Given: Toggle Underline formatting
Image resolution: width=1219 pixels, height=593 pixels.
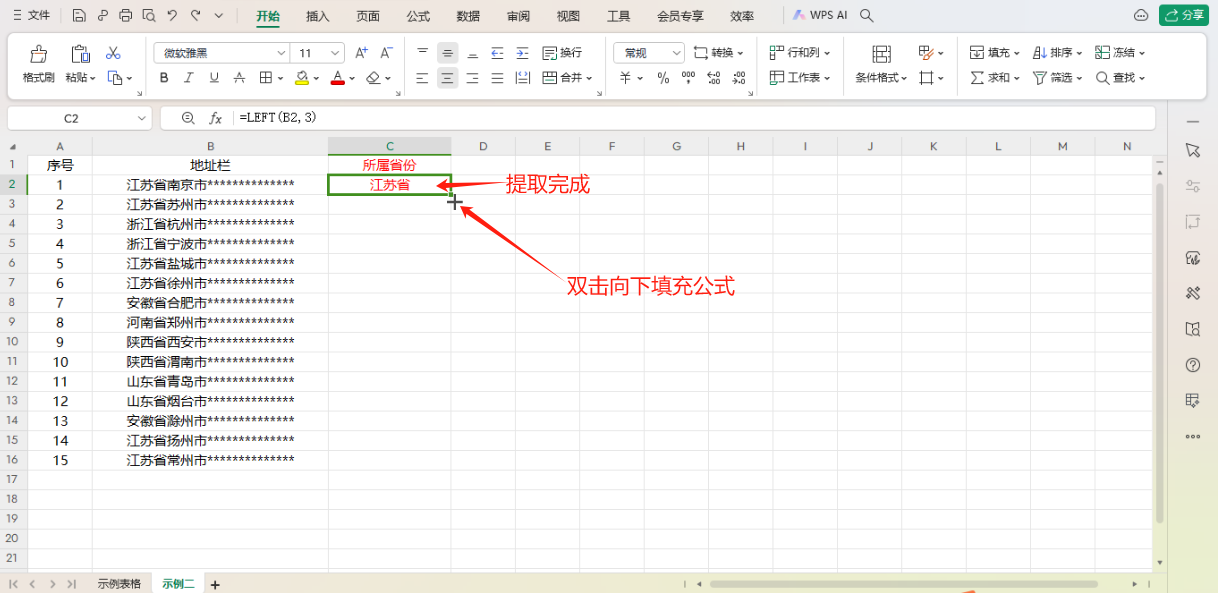Looking at the screenshot, I should [x=214, y=77].
